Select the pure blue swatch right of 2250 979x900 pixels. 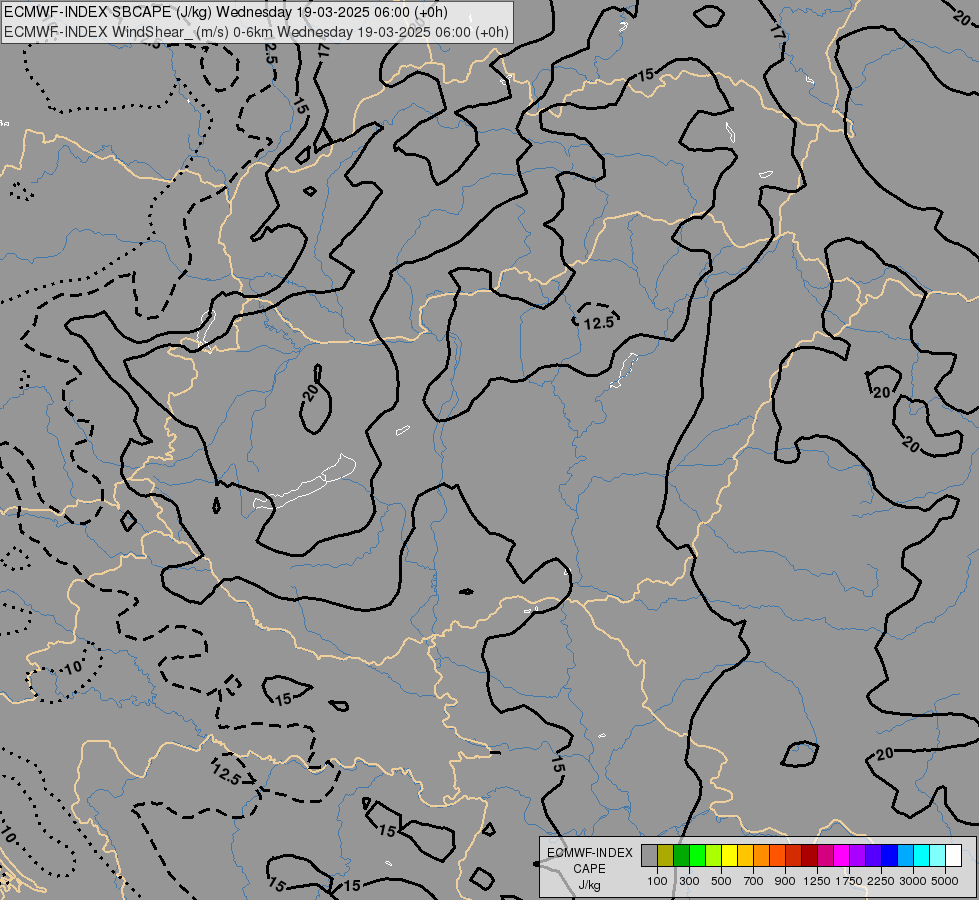[x=890, y=856]
